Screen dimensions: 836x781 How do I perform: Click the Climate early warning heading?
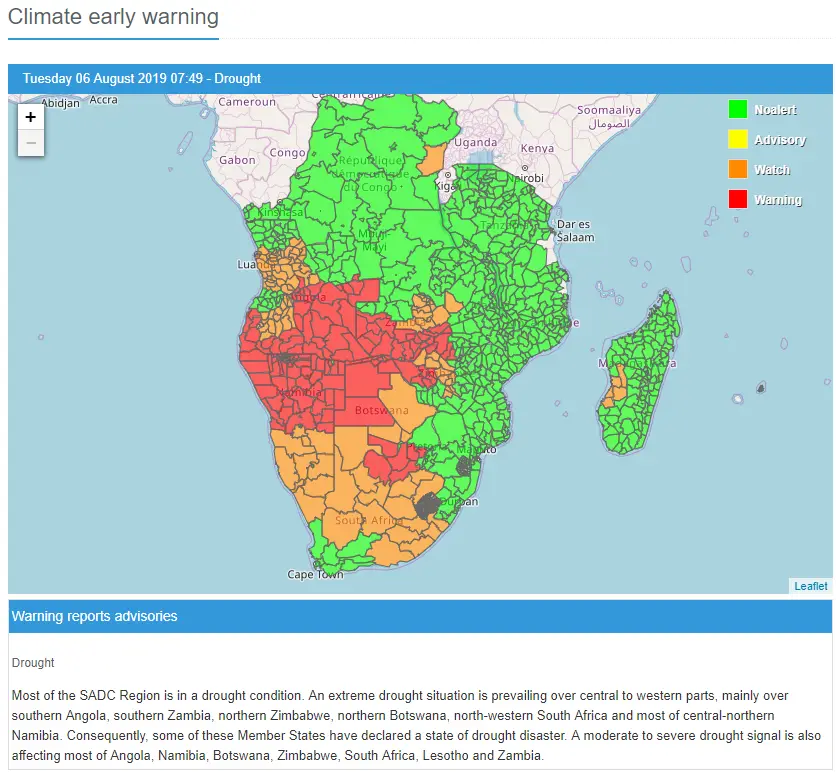tap(114, 17)
